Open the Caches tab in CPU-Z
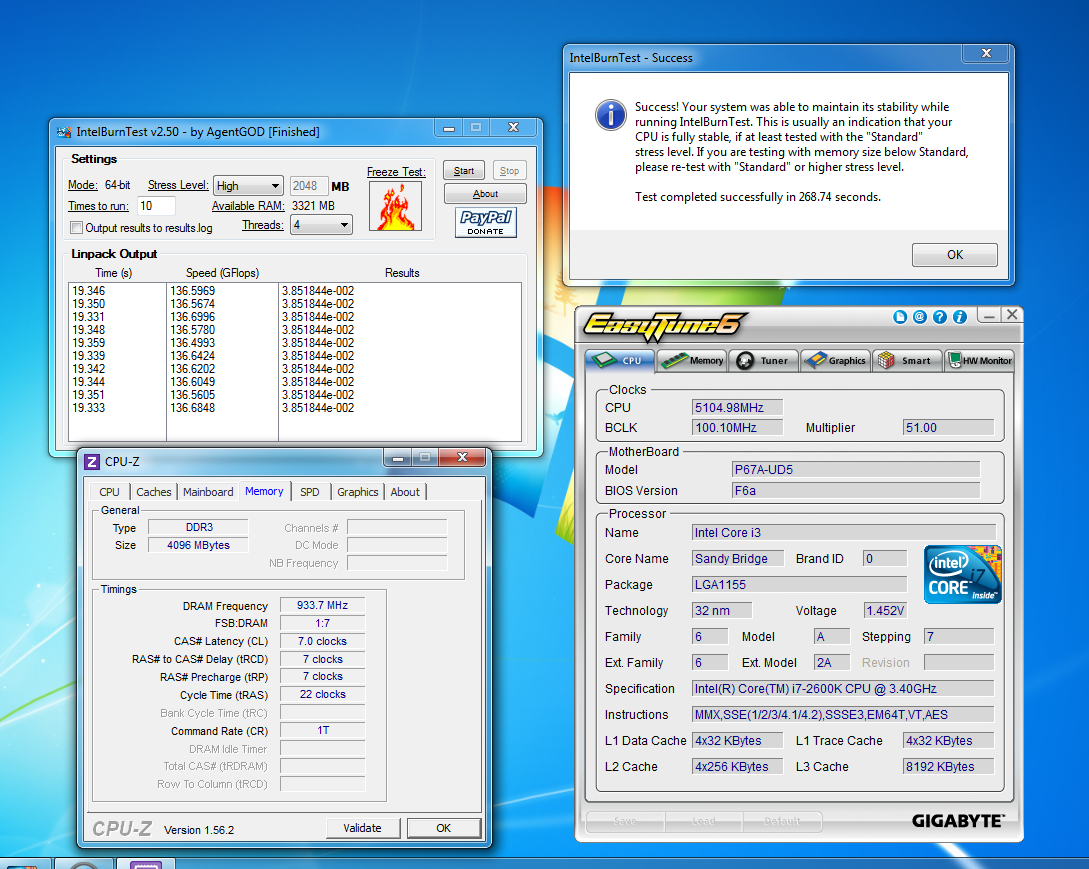The height and width of the screenshot is (869, 1089). (153, 492)
